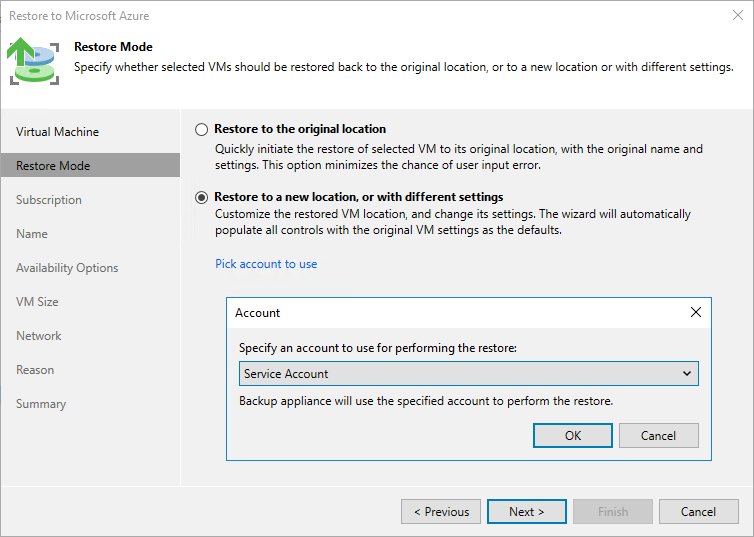Close the Restore to Microsoft Azure window
The width and height of the screenshot is (754, 537).
[x=737, y=16]
